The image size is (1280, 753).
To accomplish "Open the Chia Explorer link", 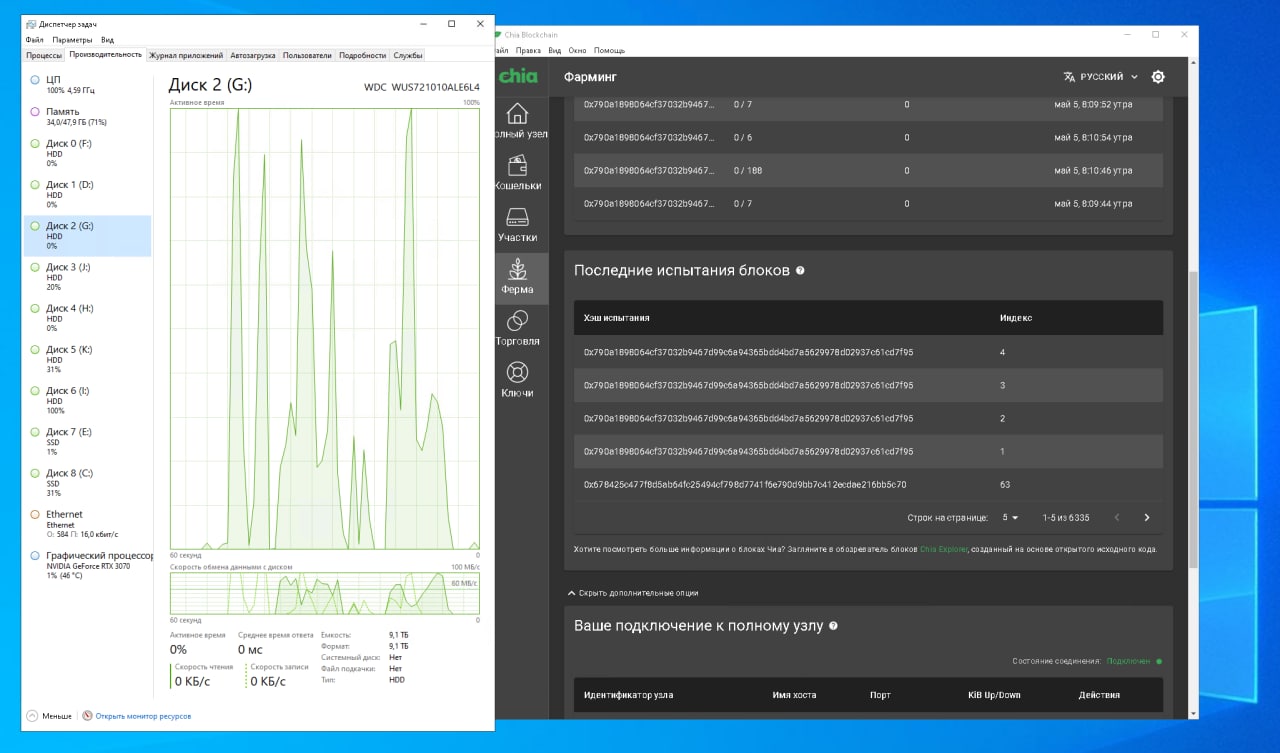I will (x=944, y=549).
